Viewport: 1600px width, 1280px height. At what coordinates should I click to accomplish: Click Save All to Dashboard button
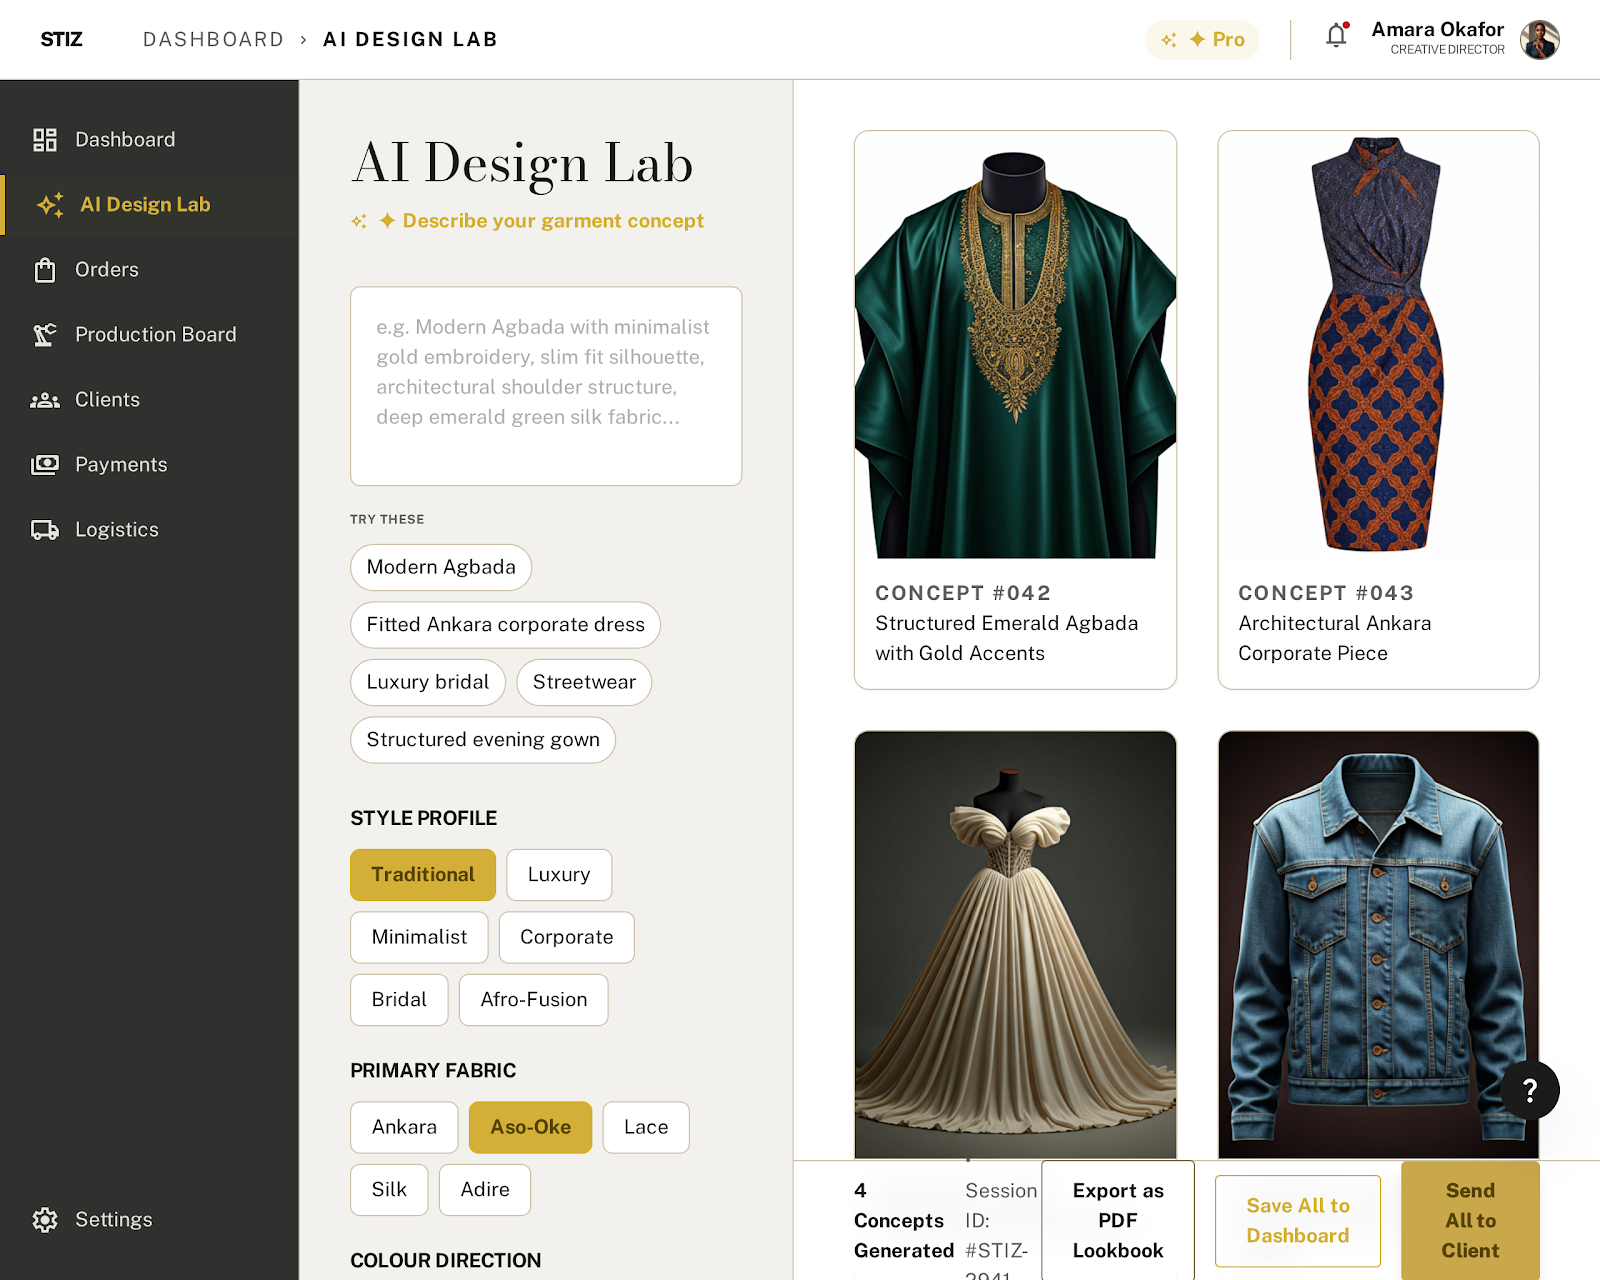tap(1298, 1221)
